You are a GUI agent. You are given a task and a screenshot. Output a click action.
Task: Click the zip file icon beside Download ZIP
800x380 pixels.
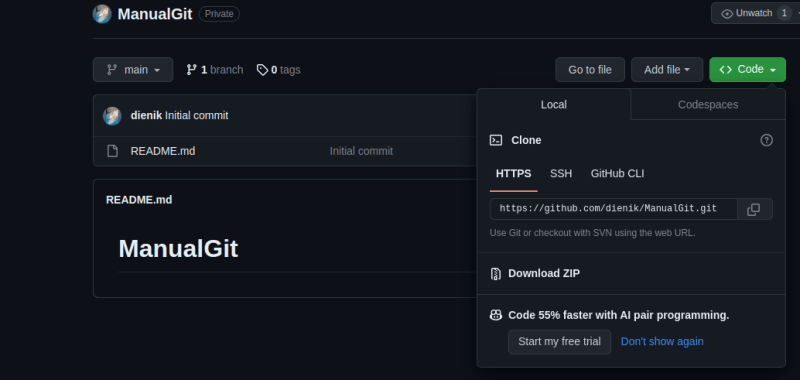[x=495, y=274]
